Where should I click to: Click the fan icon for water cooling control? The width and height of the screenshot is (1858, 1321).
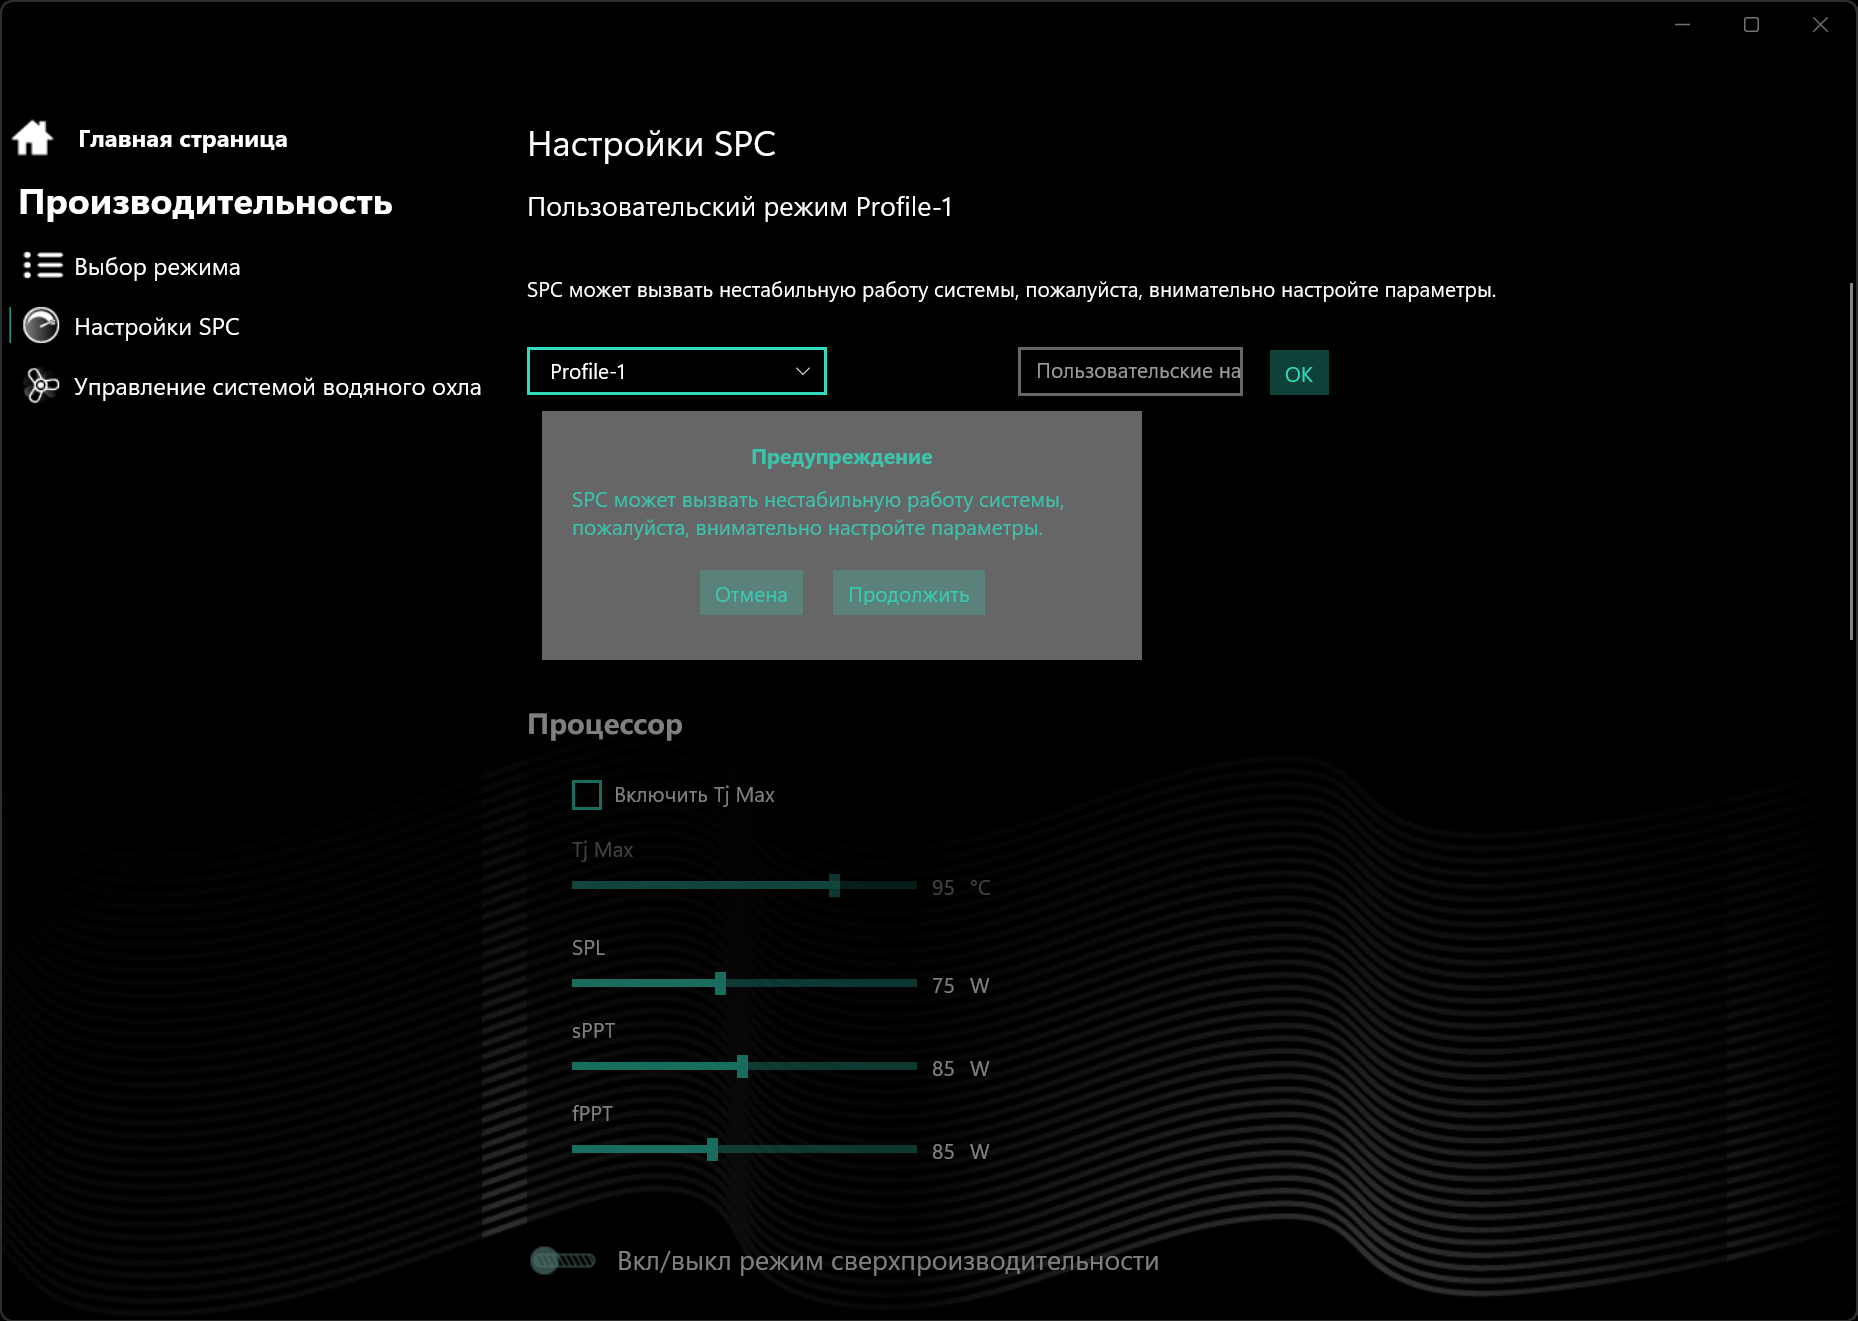click(x=41, y=386)
